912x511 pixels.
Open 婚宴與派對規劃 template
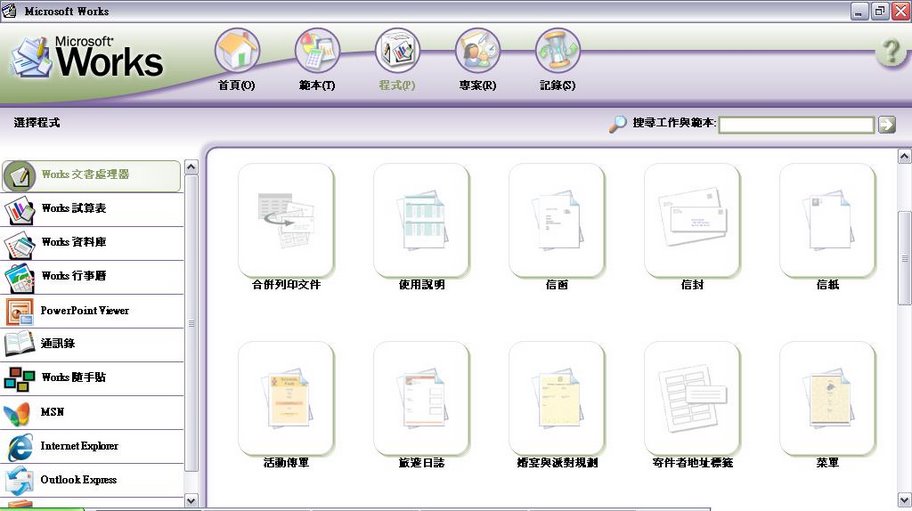click(557, 399)
